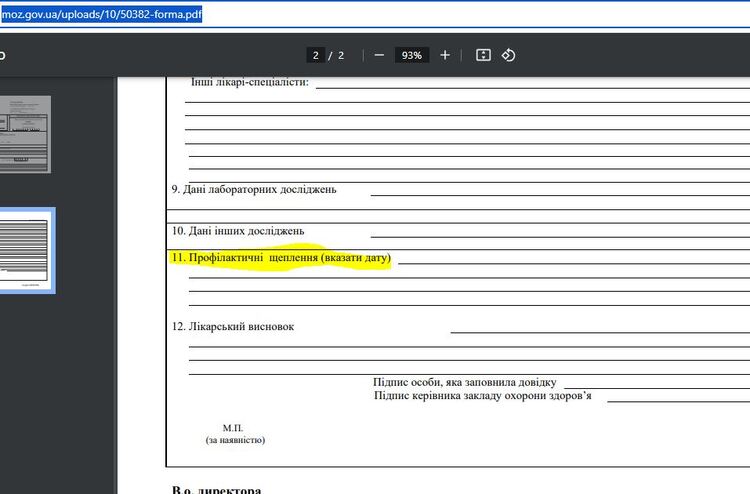The width and height of the screenshot is (750, 494).
Task: Click the '9. Дані лабораторних досліджень' line
Action: point(254,189)
